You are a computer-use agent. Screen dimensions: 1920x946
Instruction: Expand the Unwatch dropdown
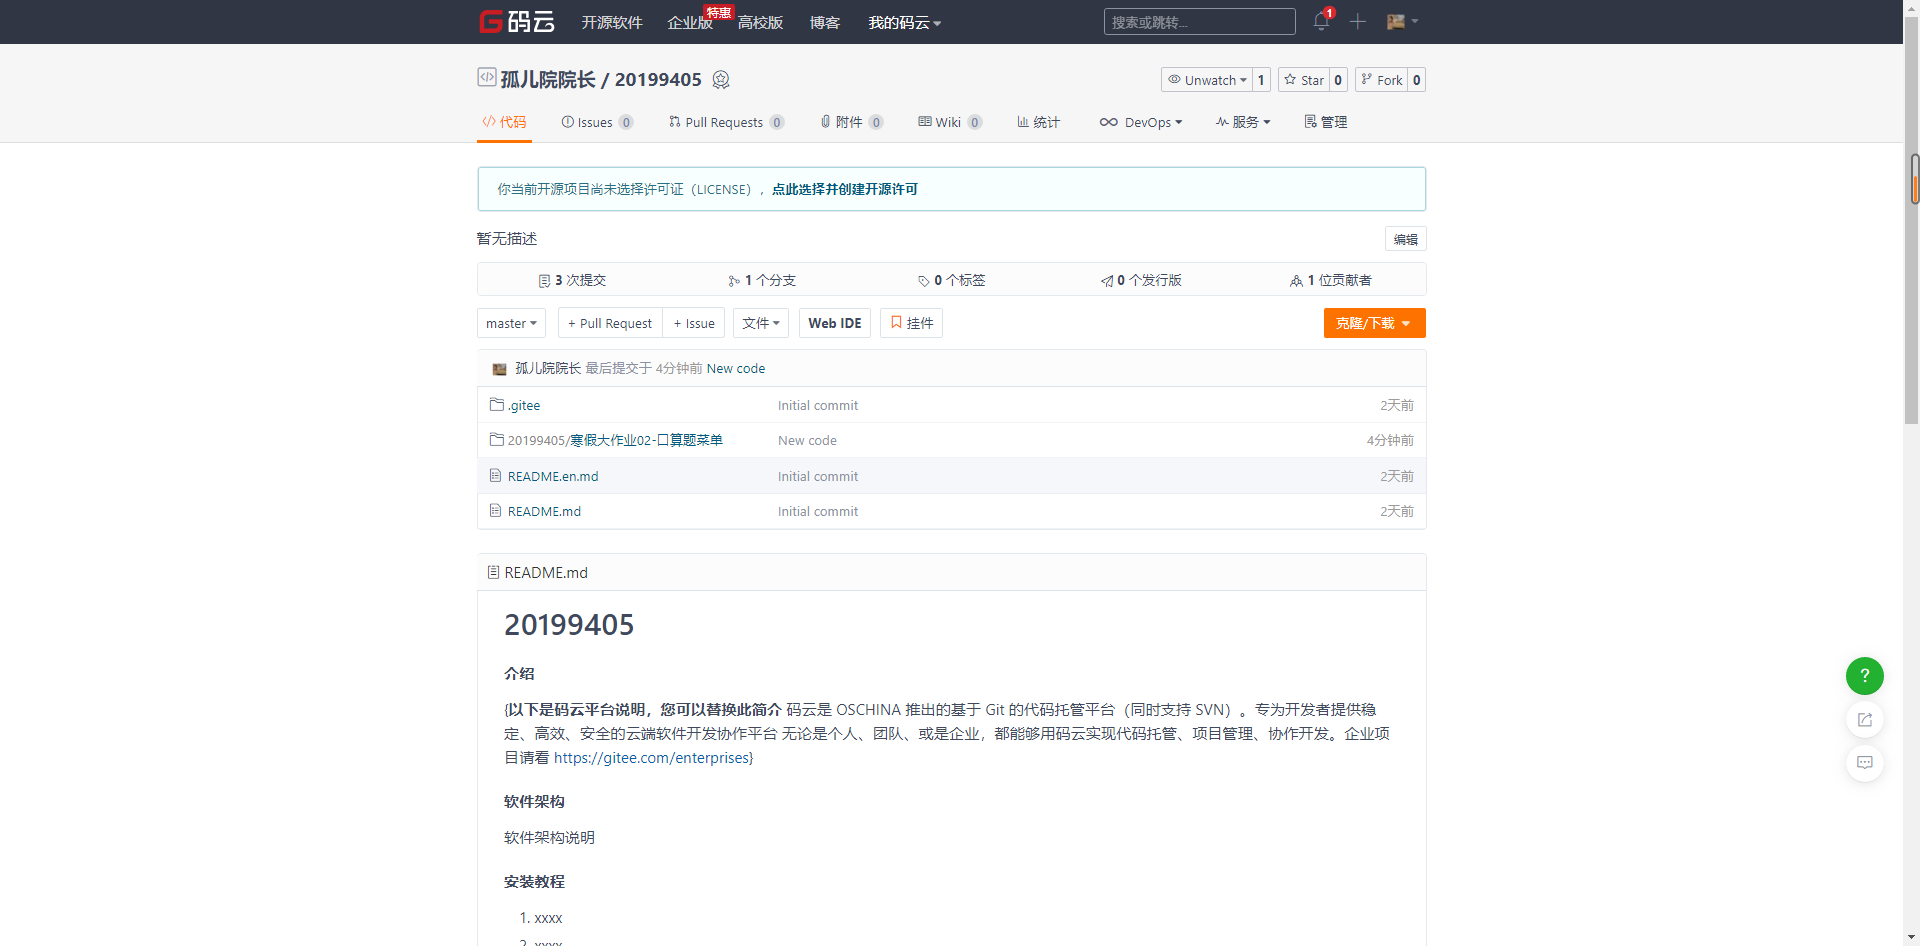pos(1207,80)
